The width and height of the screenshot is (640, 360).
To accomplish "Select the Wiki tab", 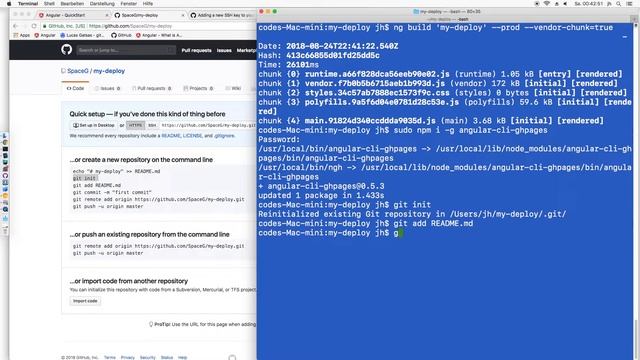I will (233, 88).
